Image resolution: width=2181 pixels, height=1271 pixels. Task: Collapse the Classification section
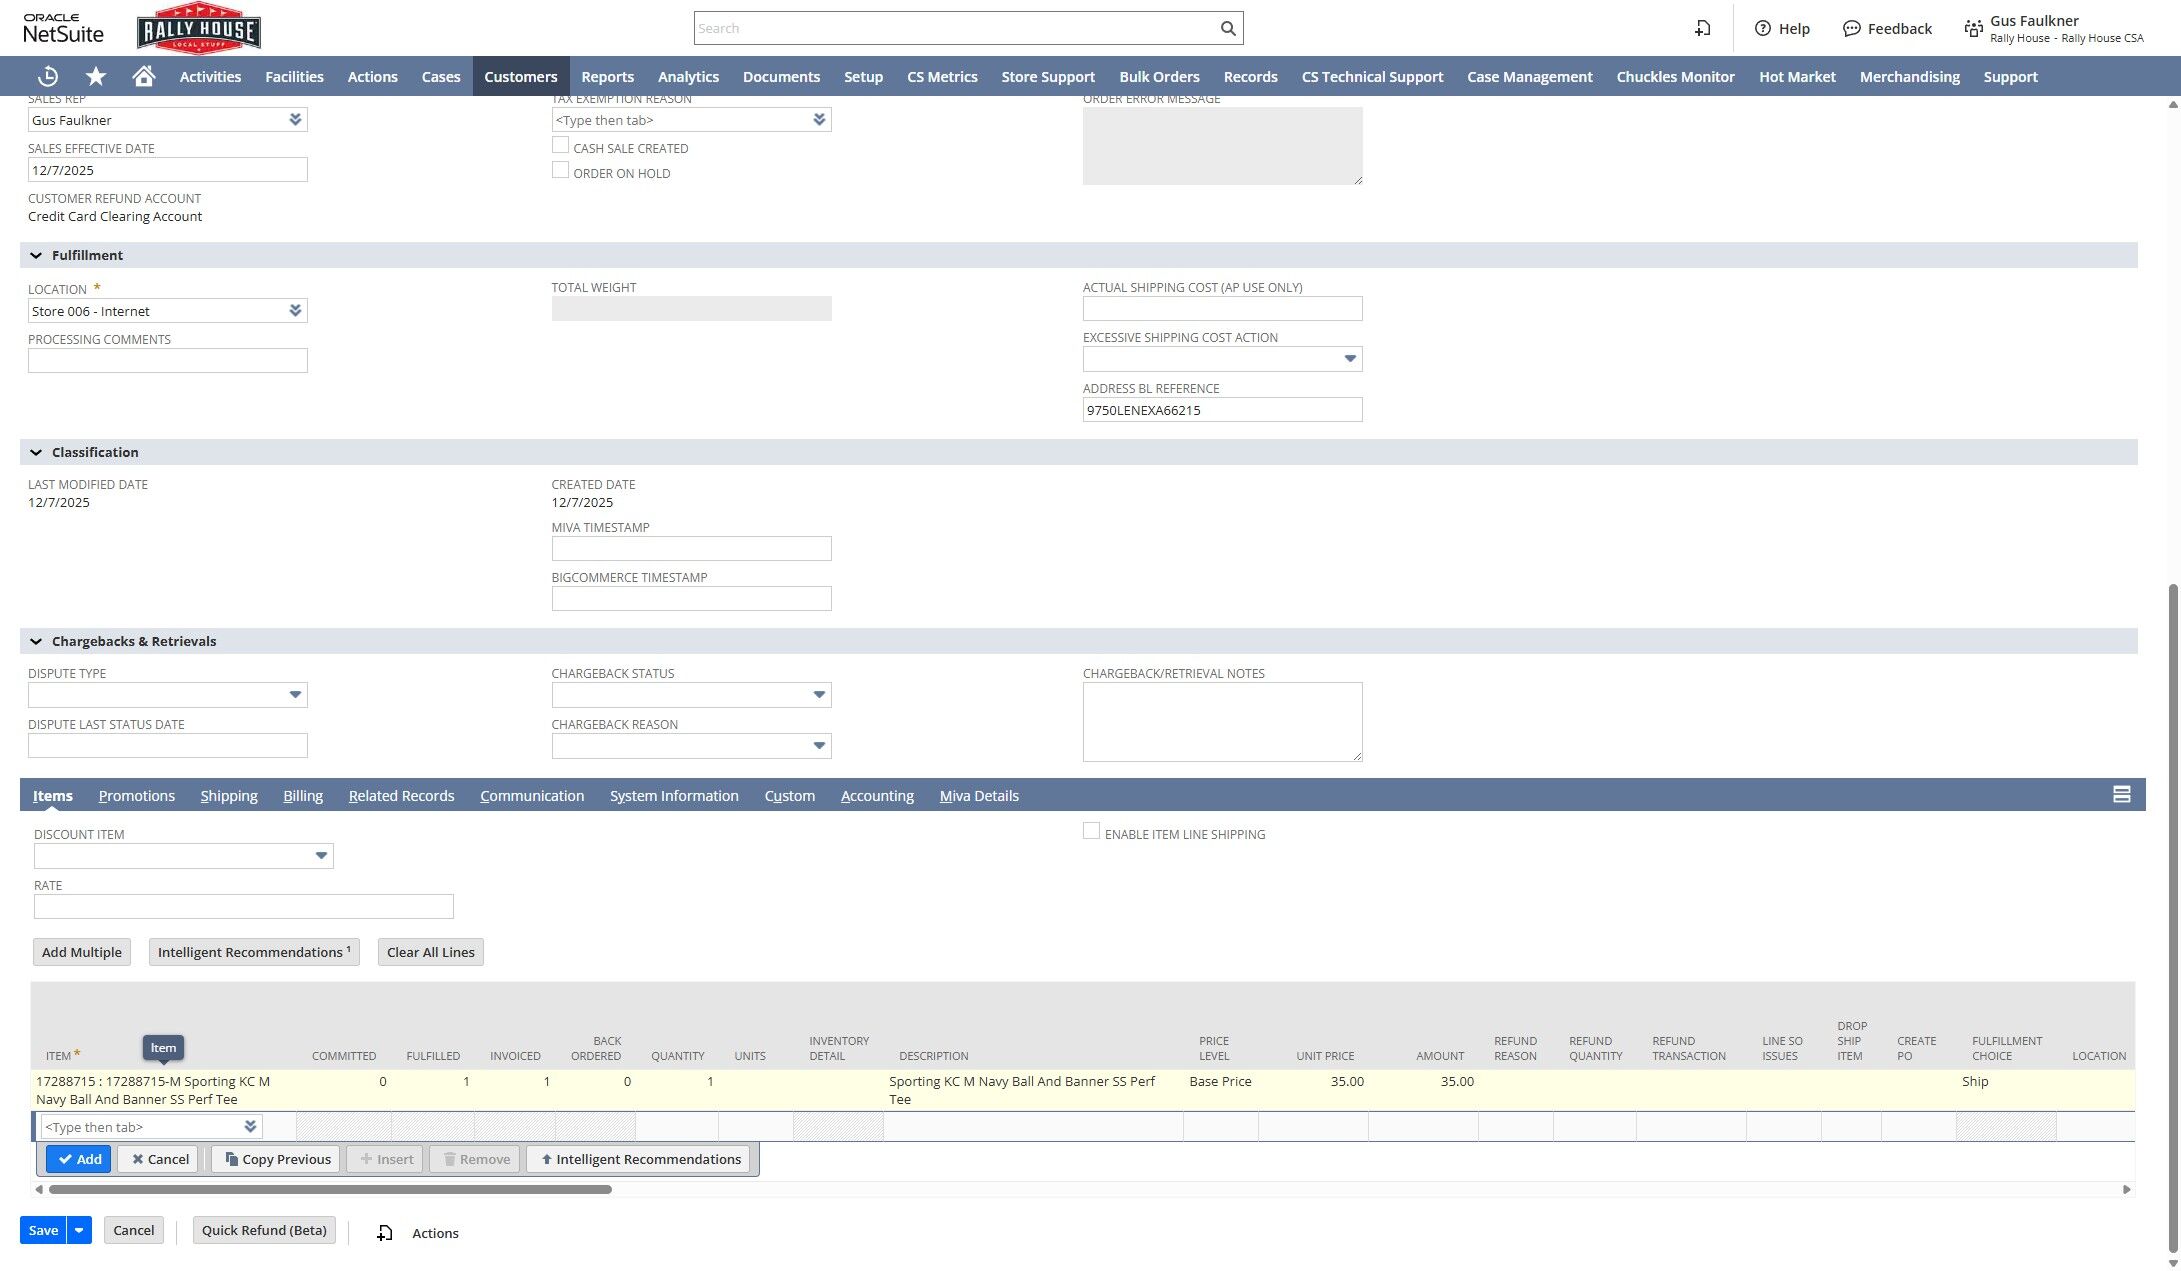pyautogui.click(x=36, y=453)
